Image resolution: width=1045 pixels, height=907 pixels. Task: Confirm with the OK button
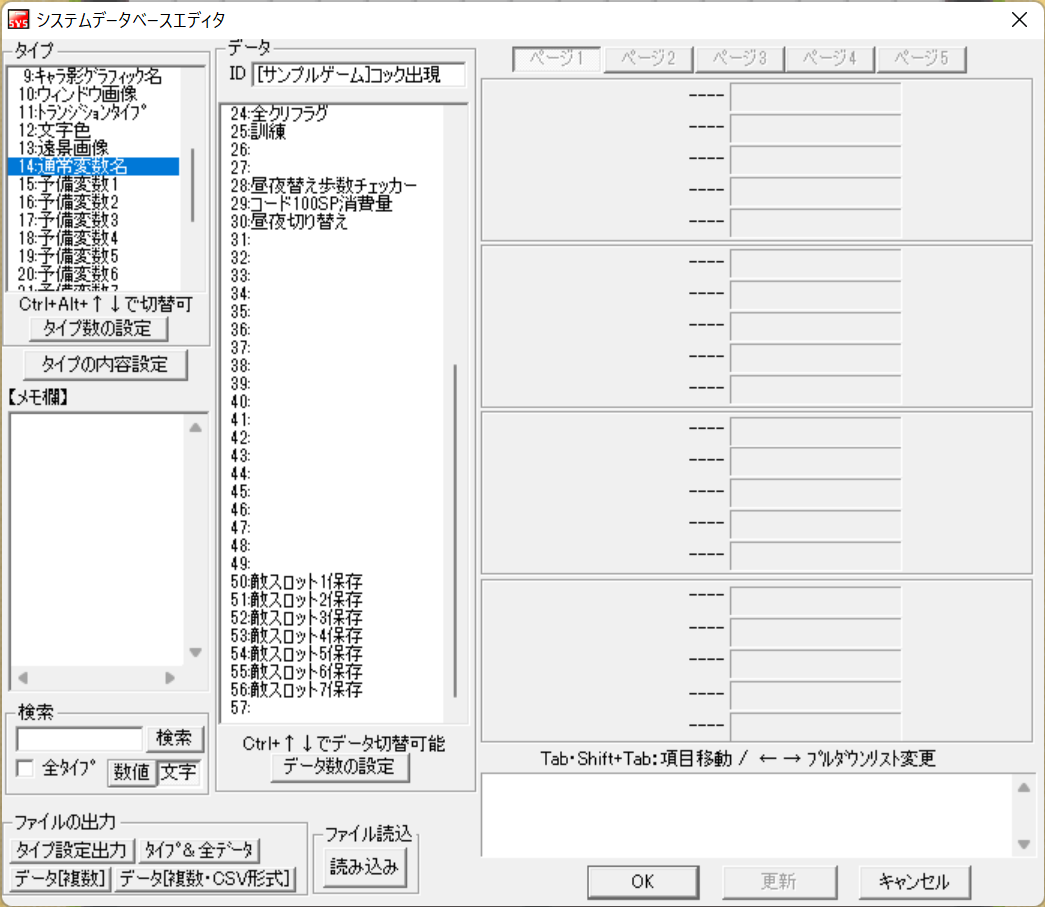pos(643,882)
